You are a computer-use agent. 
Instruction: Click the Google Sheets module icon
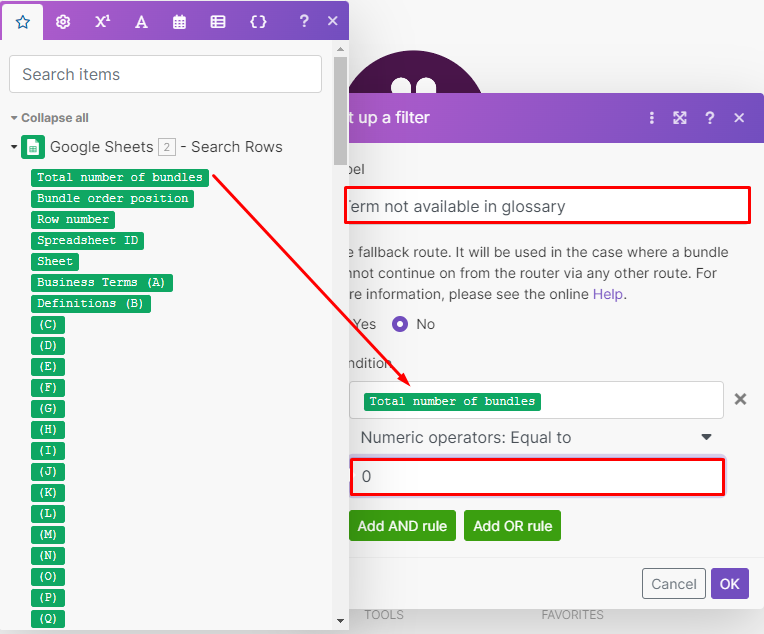point(33,147)
